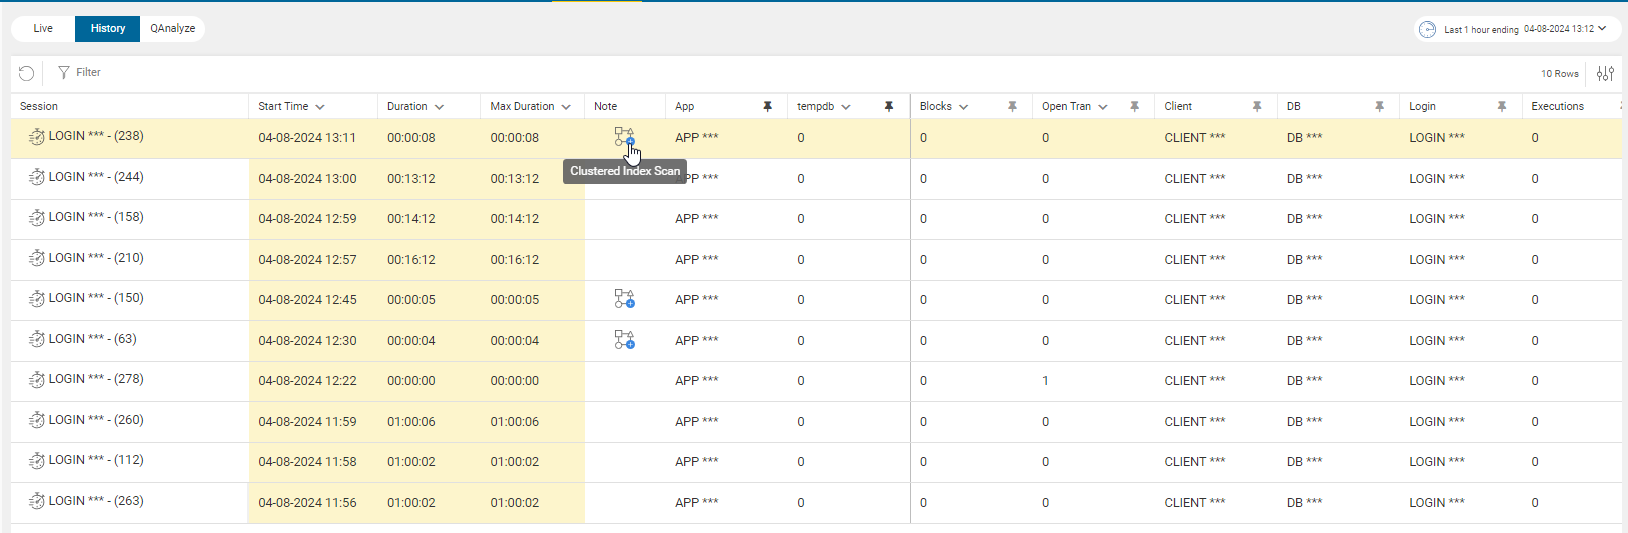The image size is (1628, 533).
Task: Click the Note column header
Action: pos(605,106)
